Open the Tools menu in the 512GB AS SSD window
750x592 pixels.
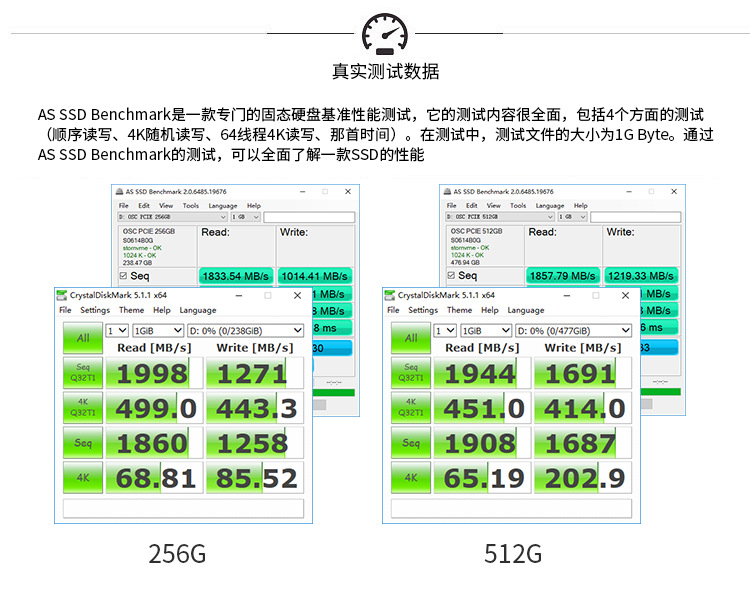(x=518, y=205)
